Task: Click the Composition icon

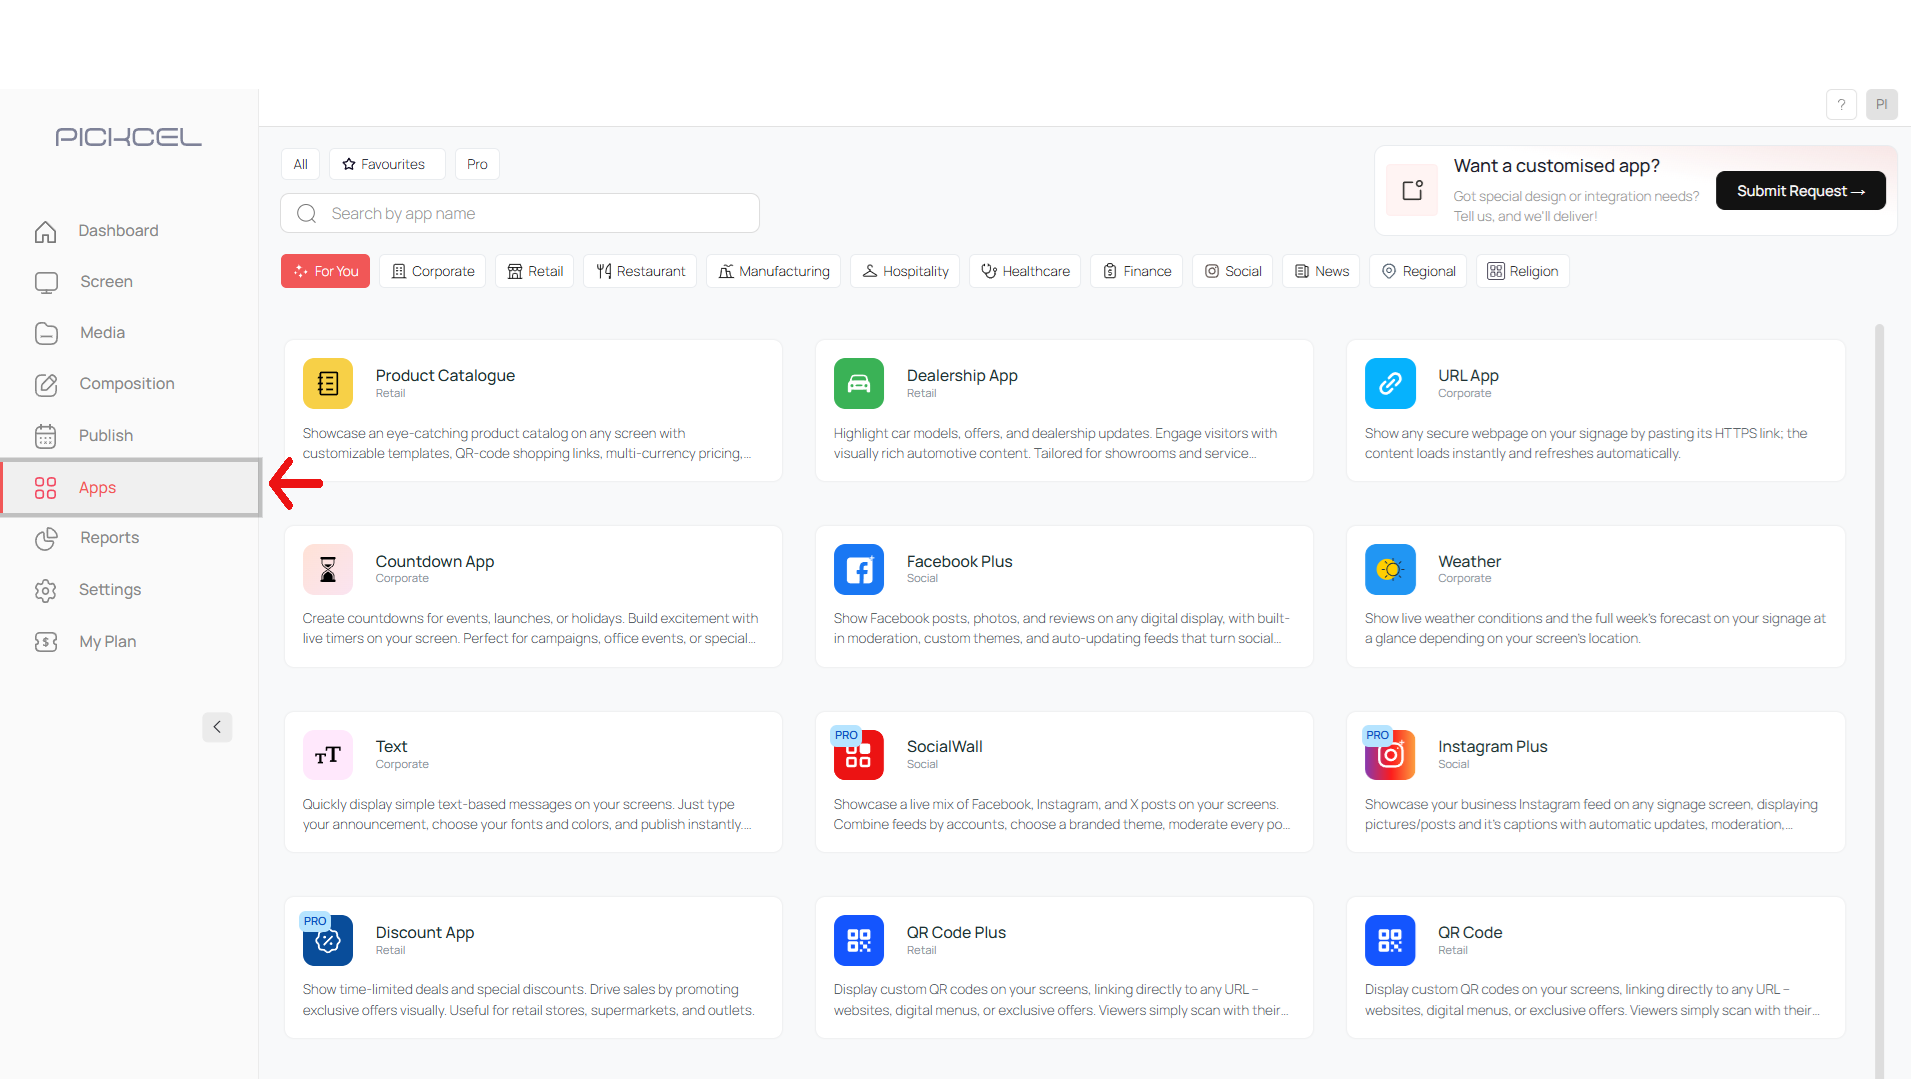Action: click(46, 384)
